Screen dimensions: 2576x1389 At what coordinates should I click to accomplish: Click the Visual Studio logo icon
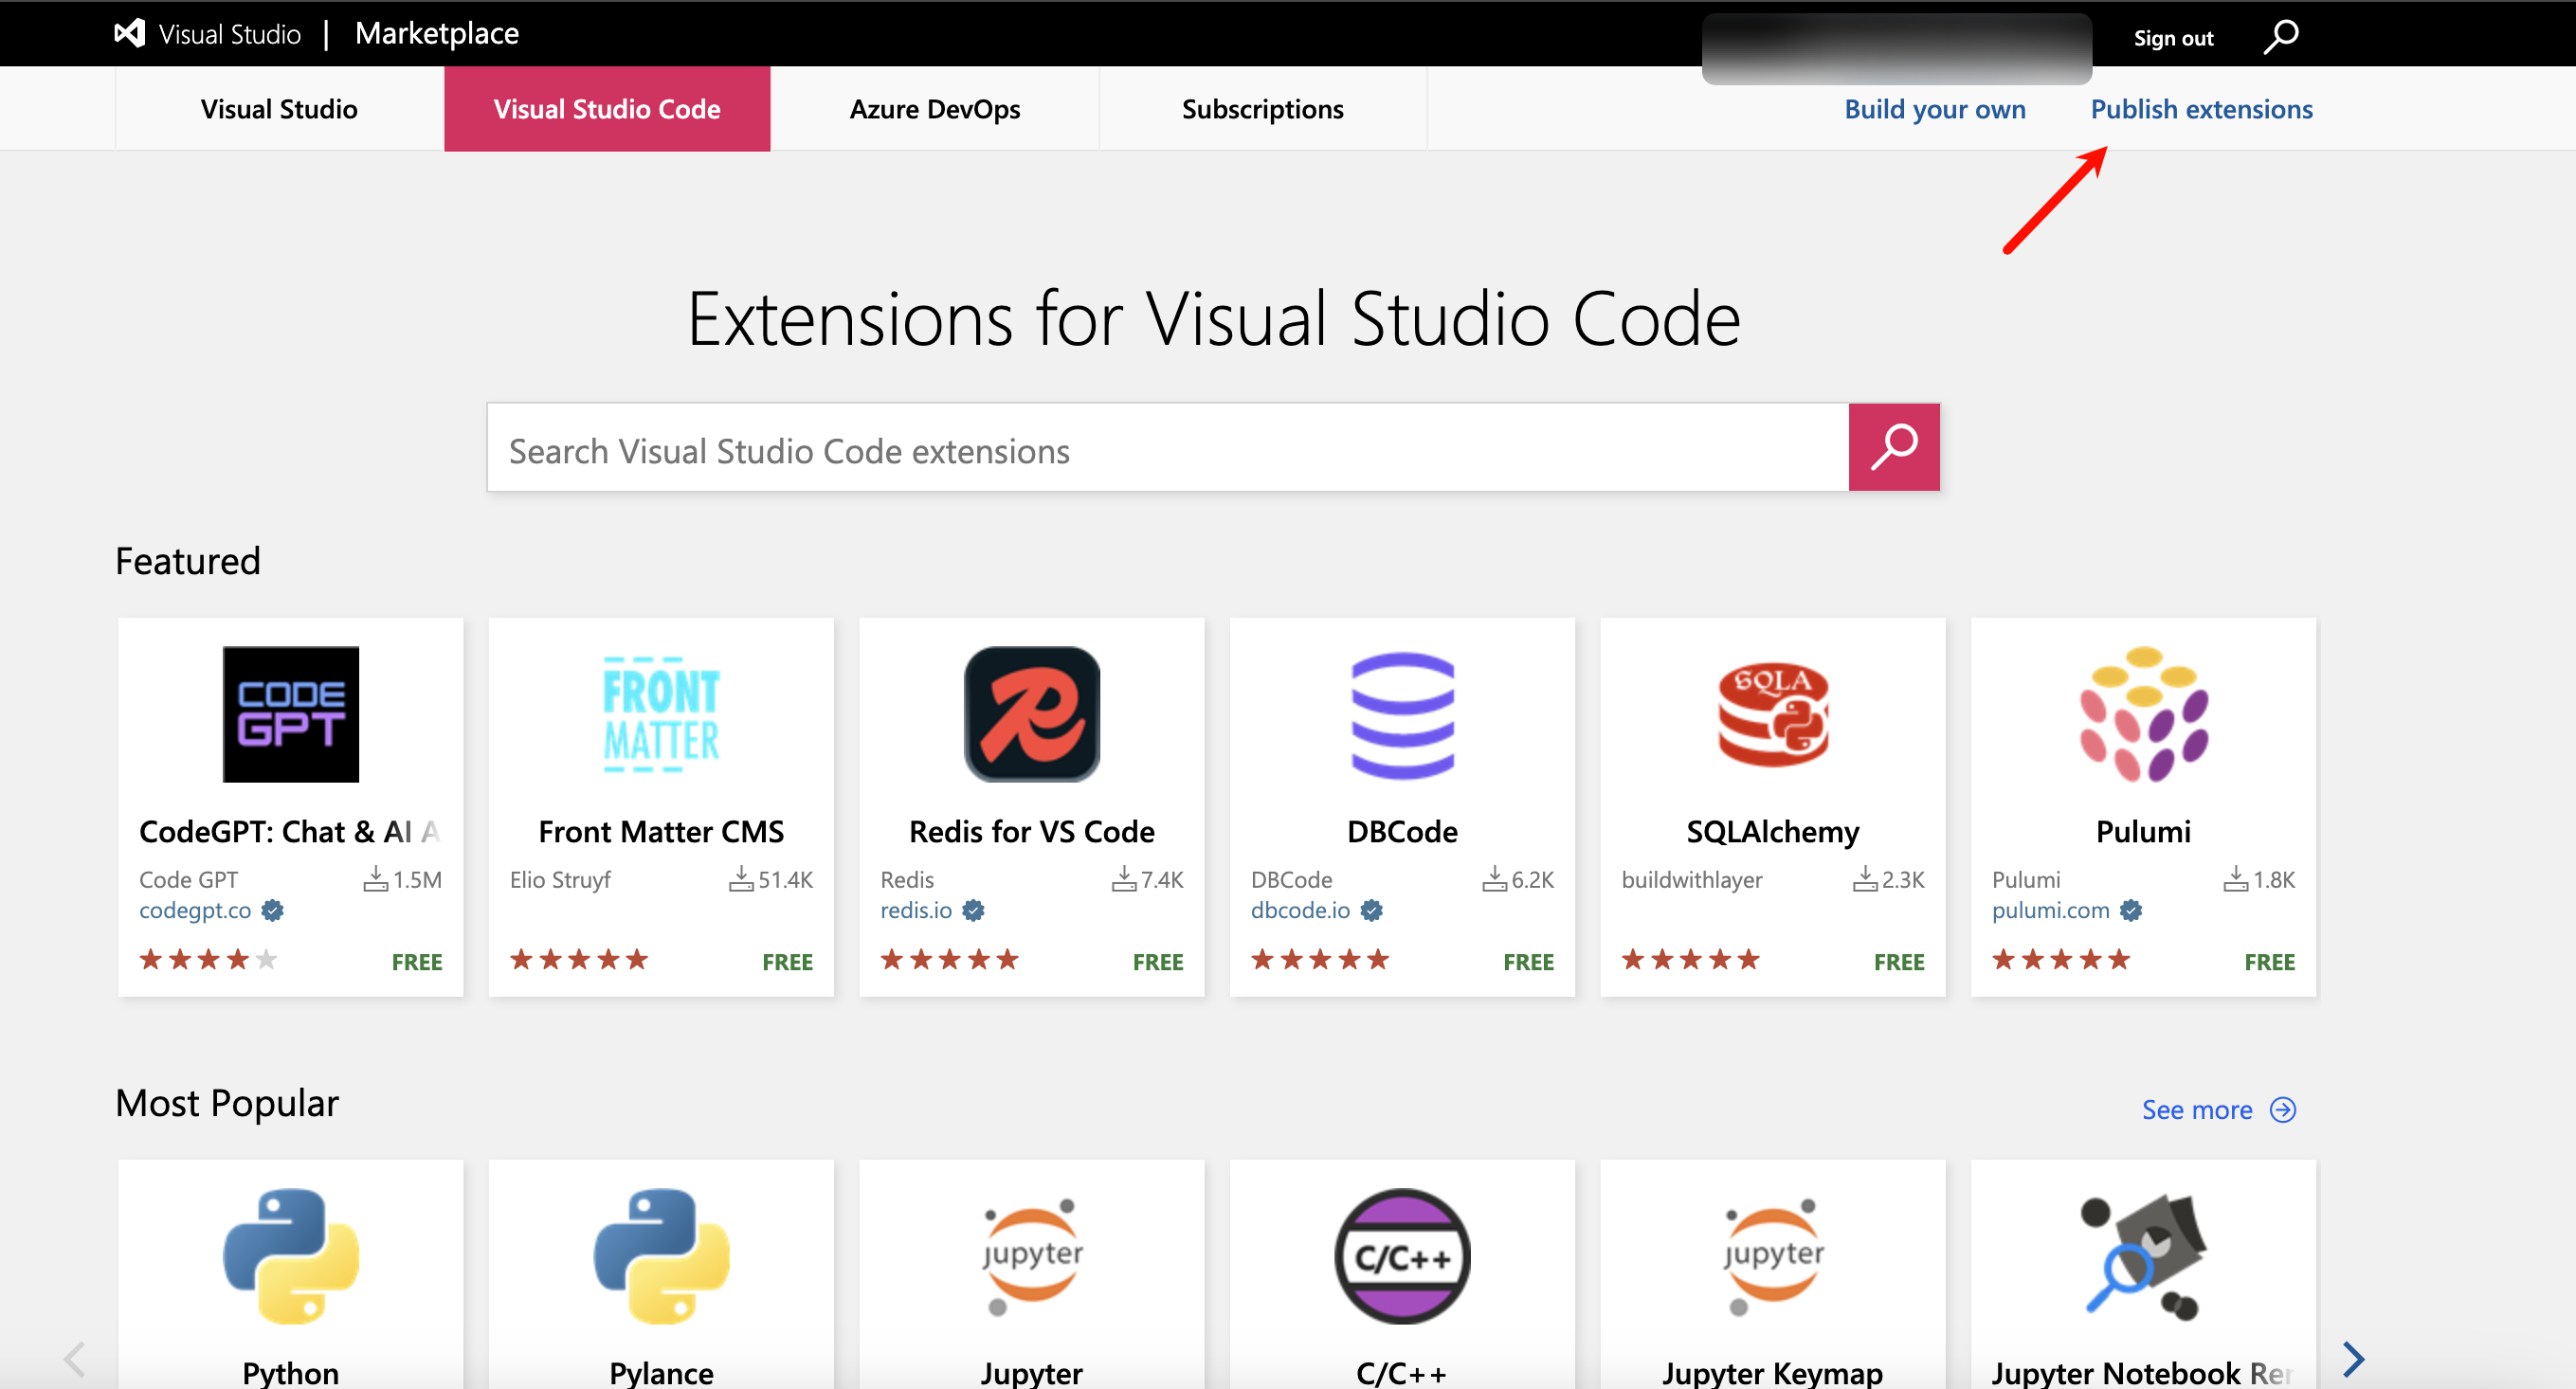click(129, 34)
